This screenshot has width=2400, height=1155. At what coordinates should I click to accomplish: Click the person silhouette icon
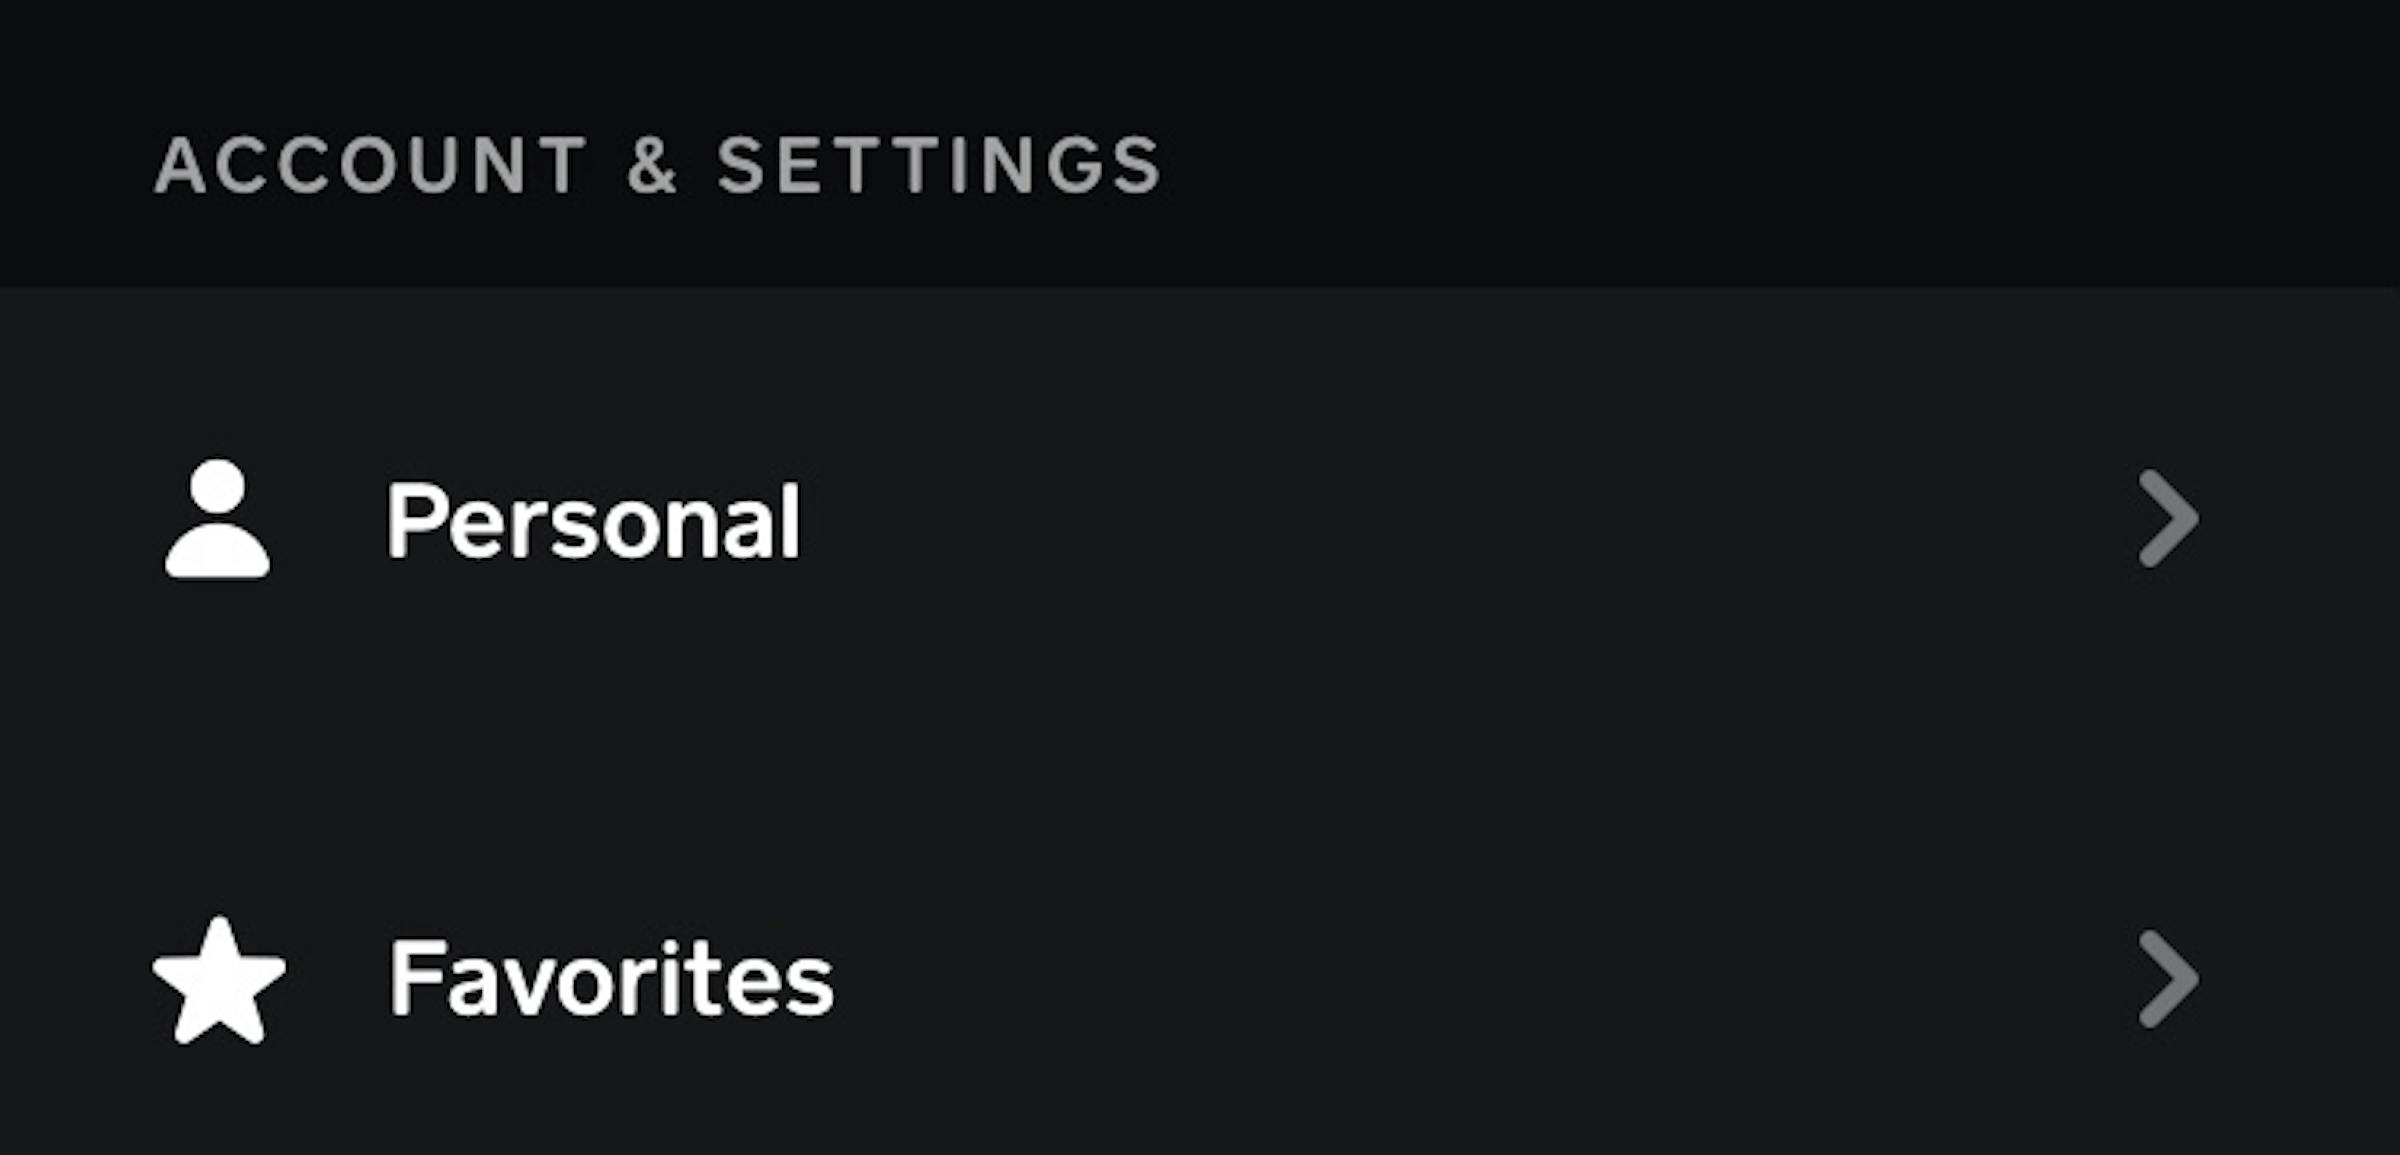pos(217,519)
